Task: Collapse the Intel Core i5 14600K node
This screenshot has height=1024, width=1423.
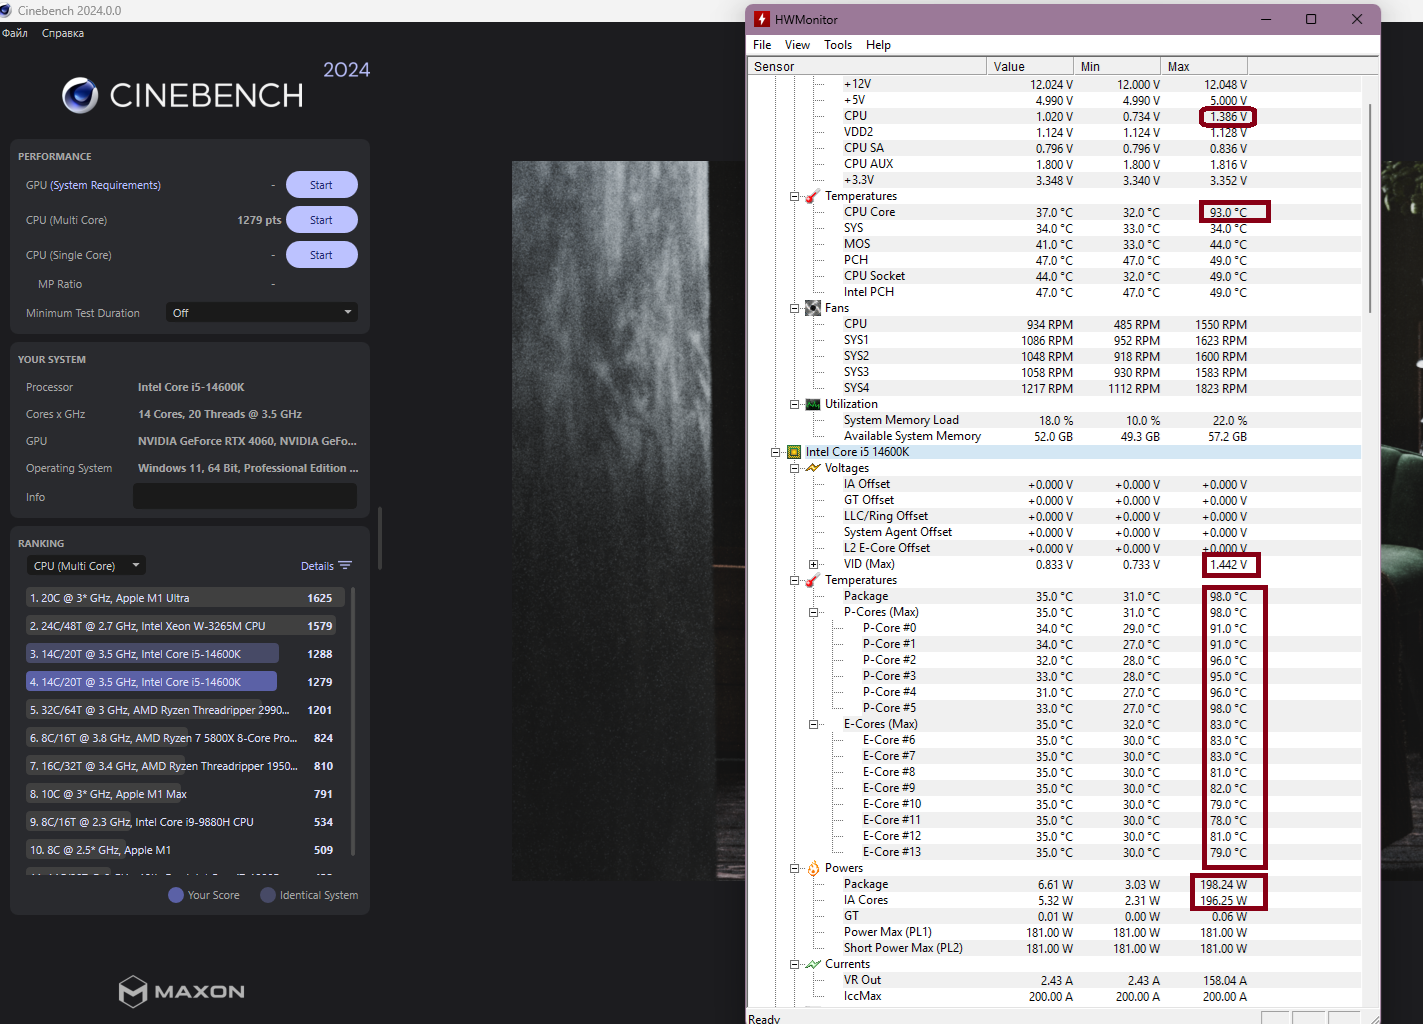Action: point(775,452)
